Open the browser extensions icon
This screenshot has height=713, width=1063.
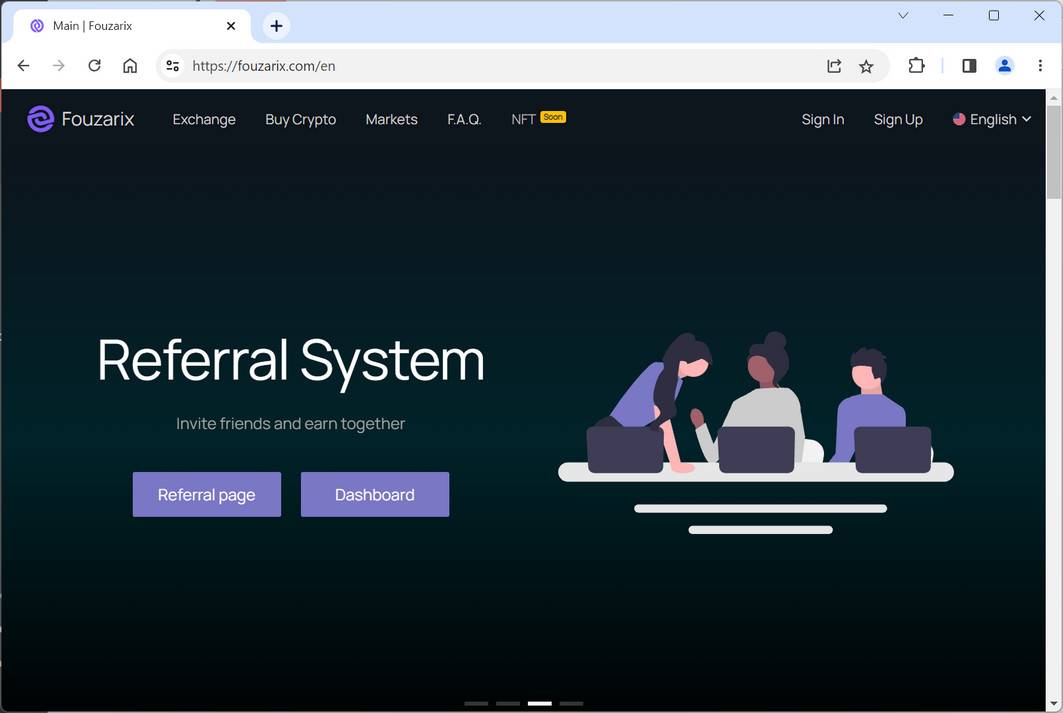tap(916, 65)
